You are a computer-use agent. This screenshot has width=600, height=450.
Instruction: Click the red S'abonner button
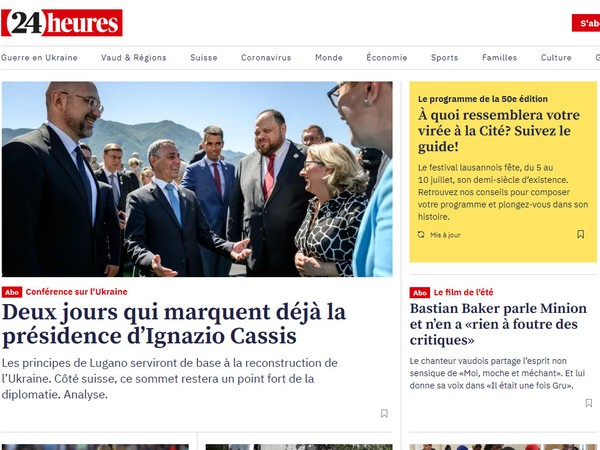tap(586, 23)
